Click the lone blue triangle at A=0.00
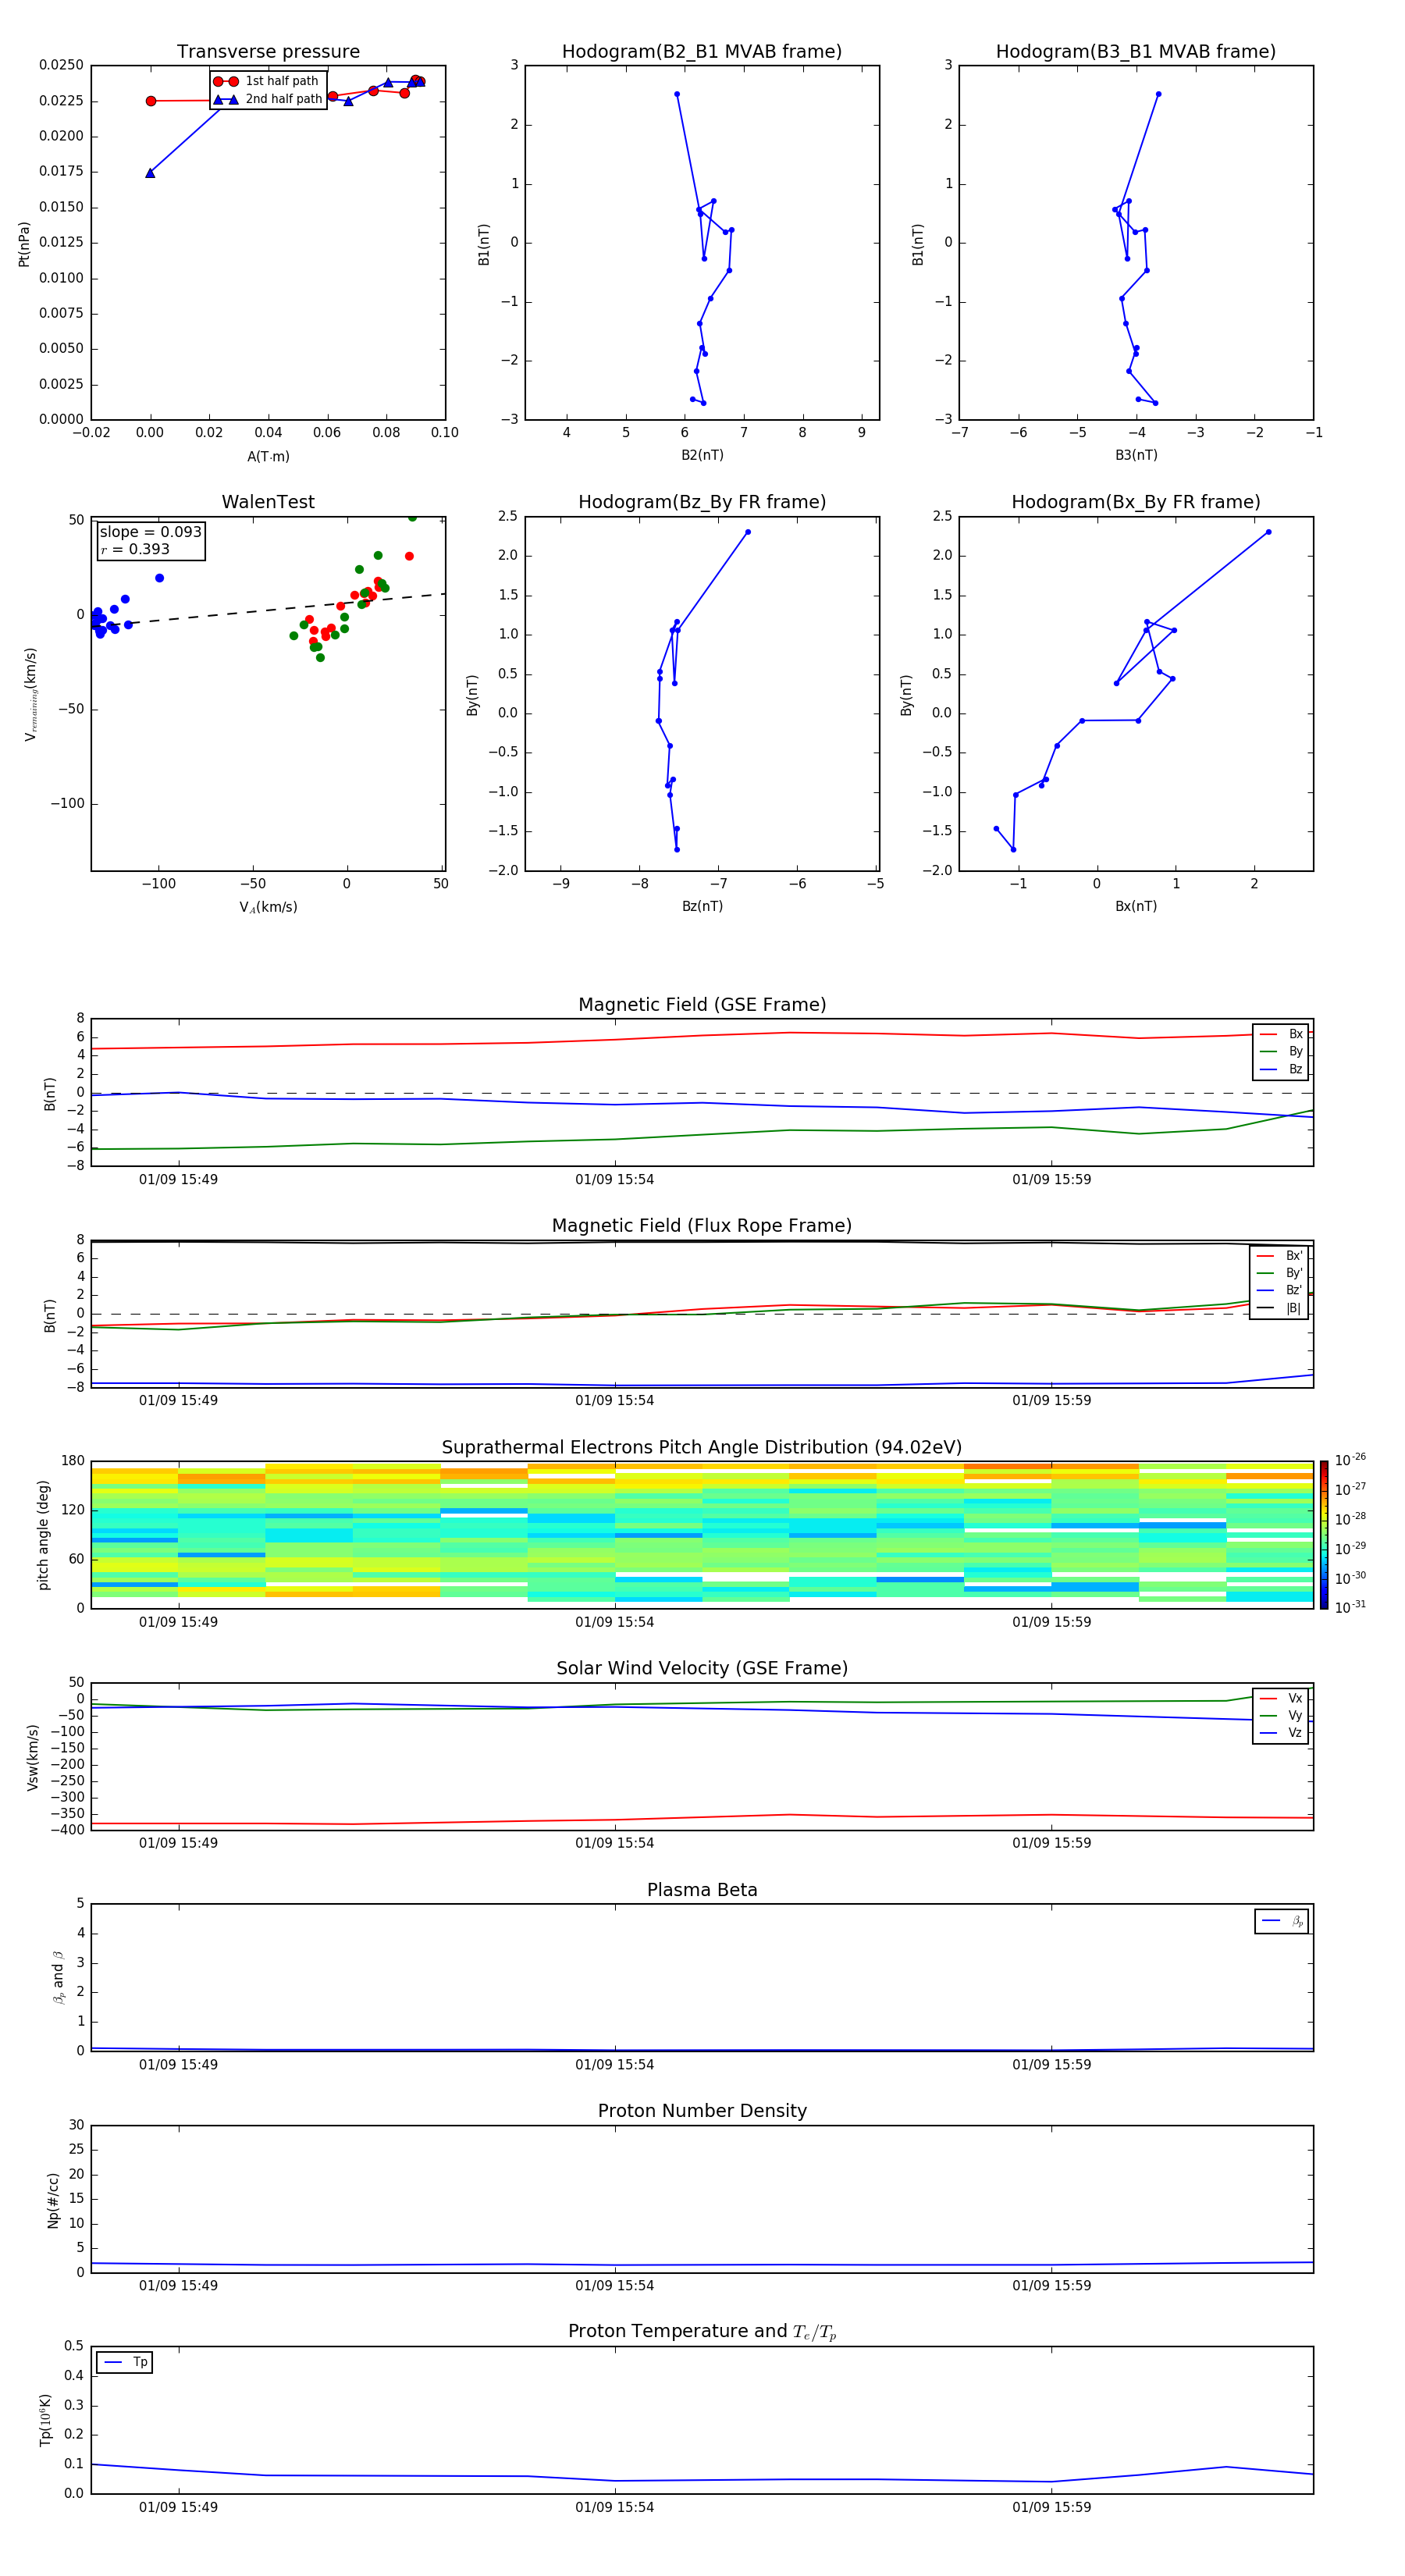1405x2576 pixels. tap(150, 173)
